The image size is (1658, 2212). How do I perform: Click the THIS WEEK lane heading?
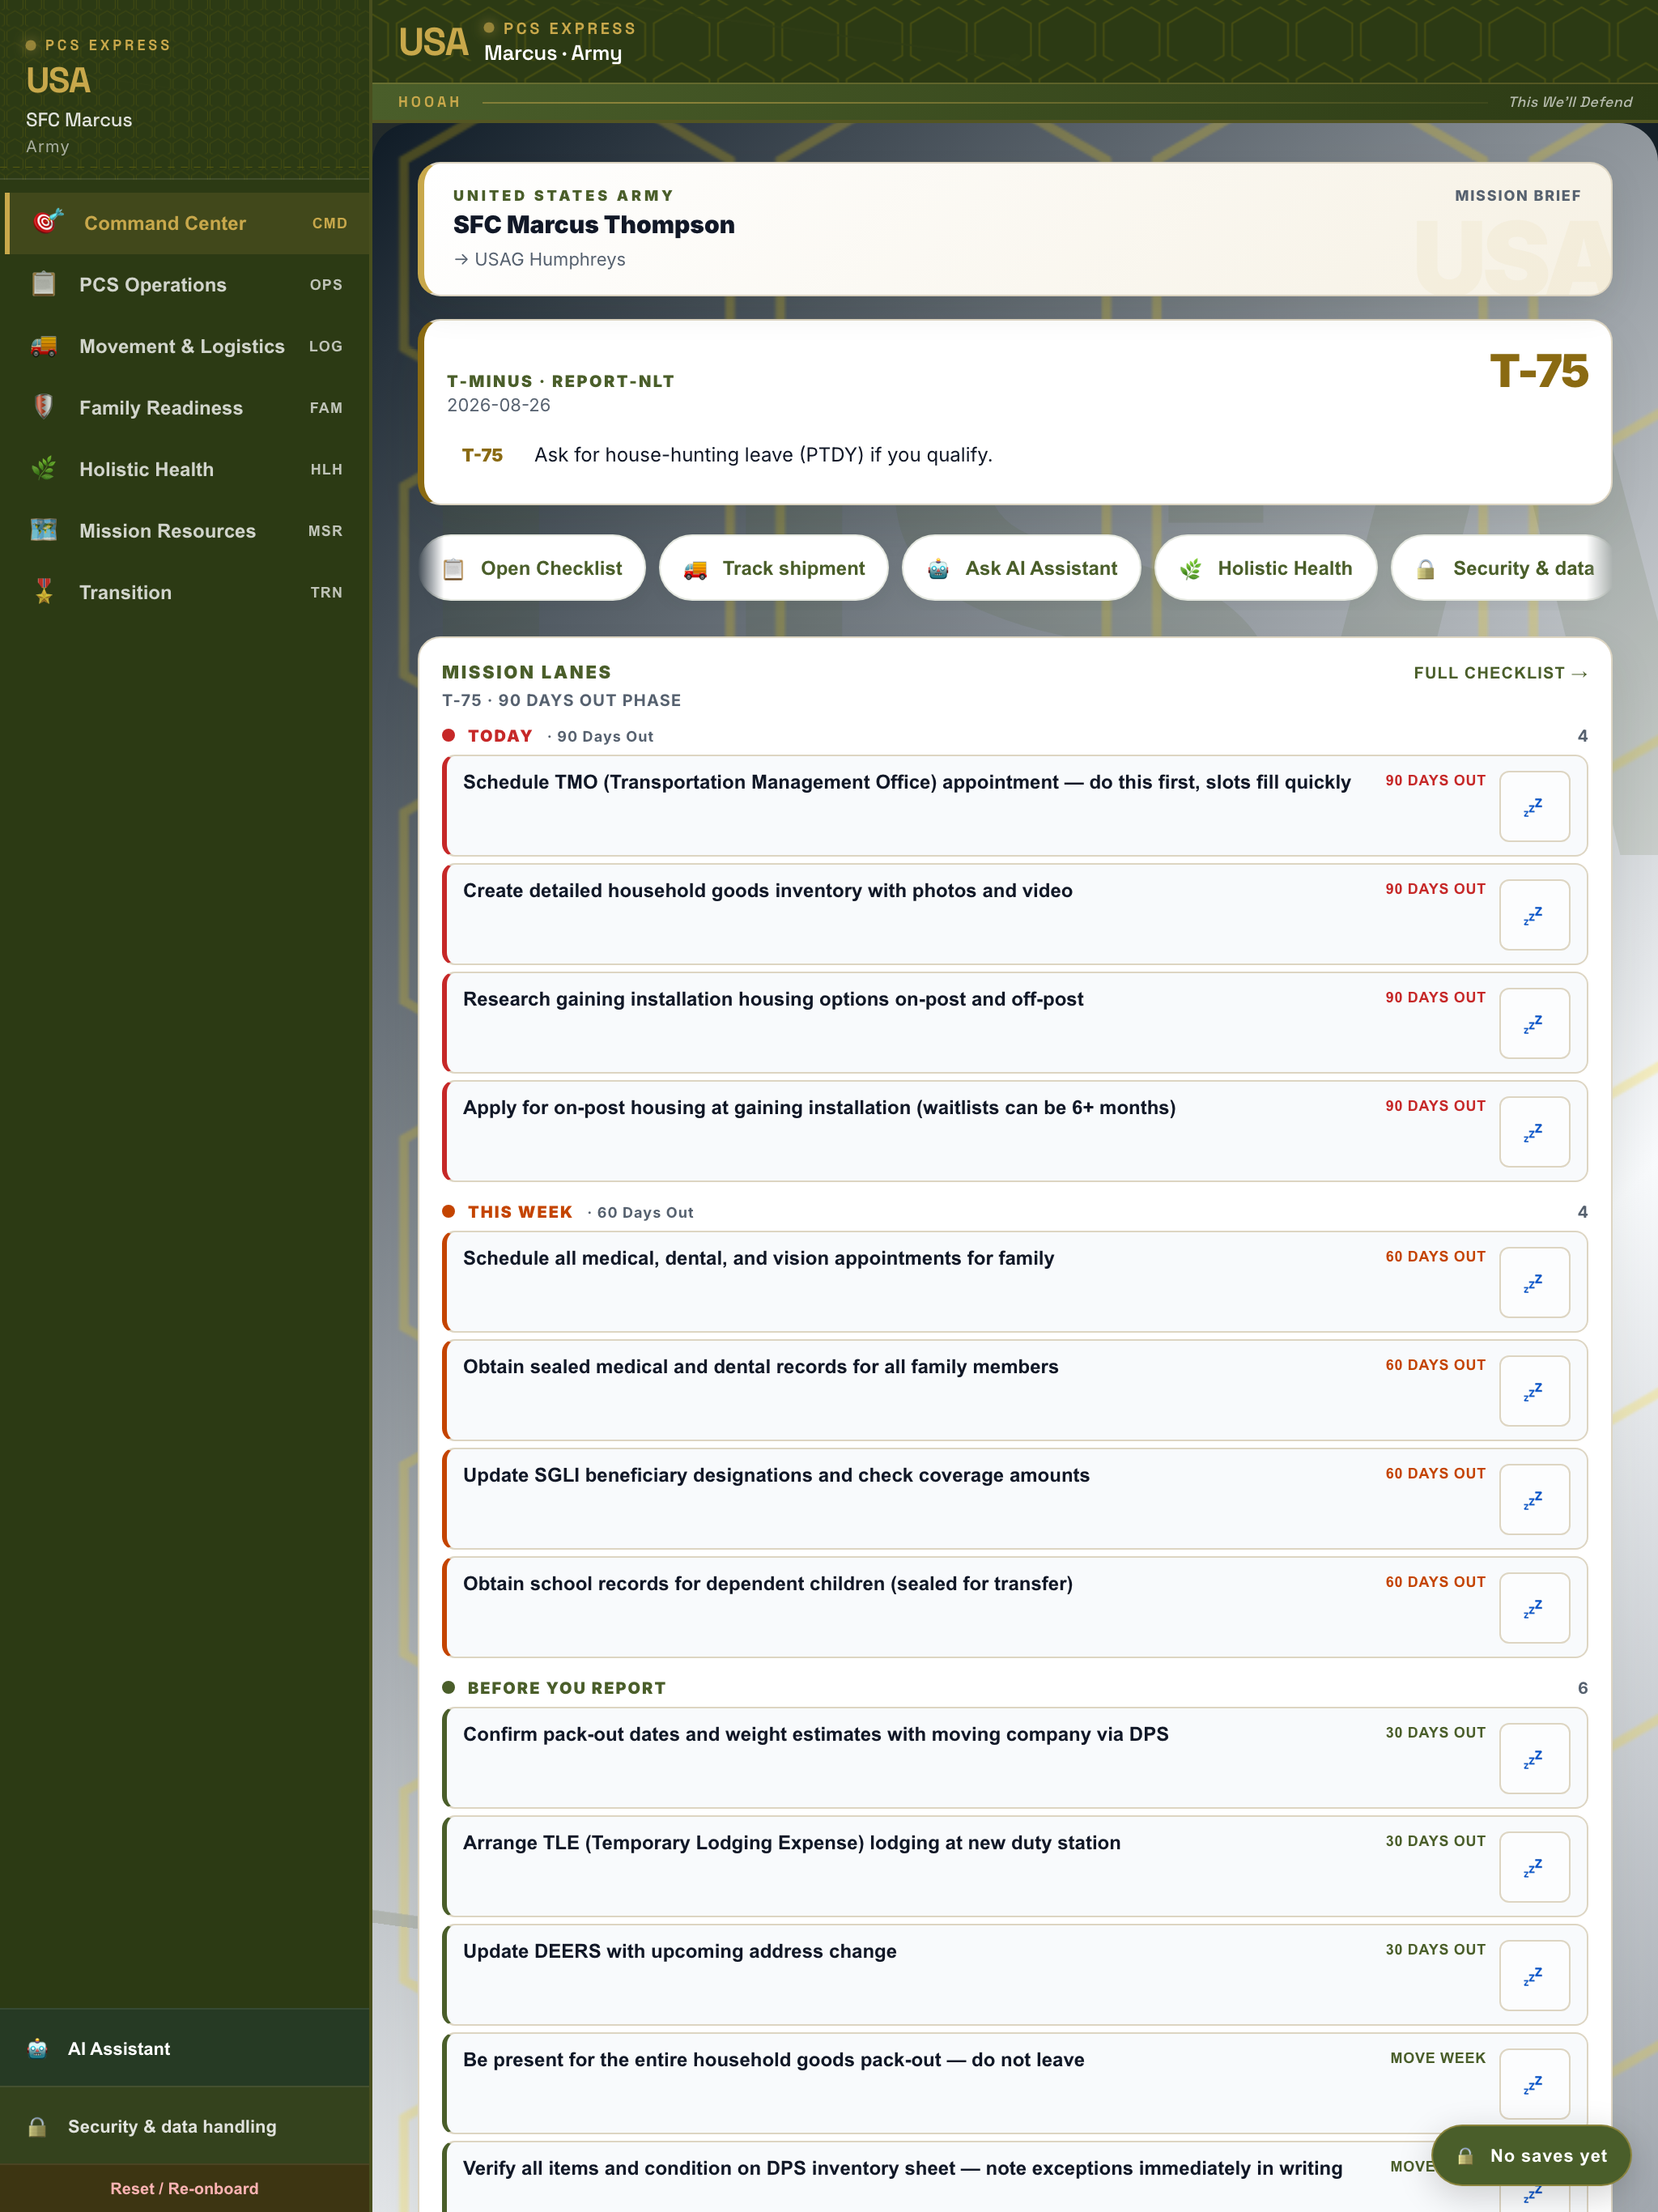point(520,1212)
